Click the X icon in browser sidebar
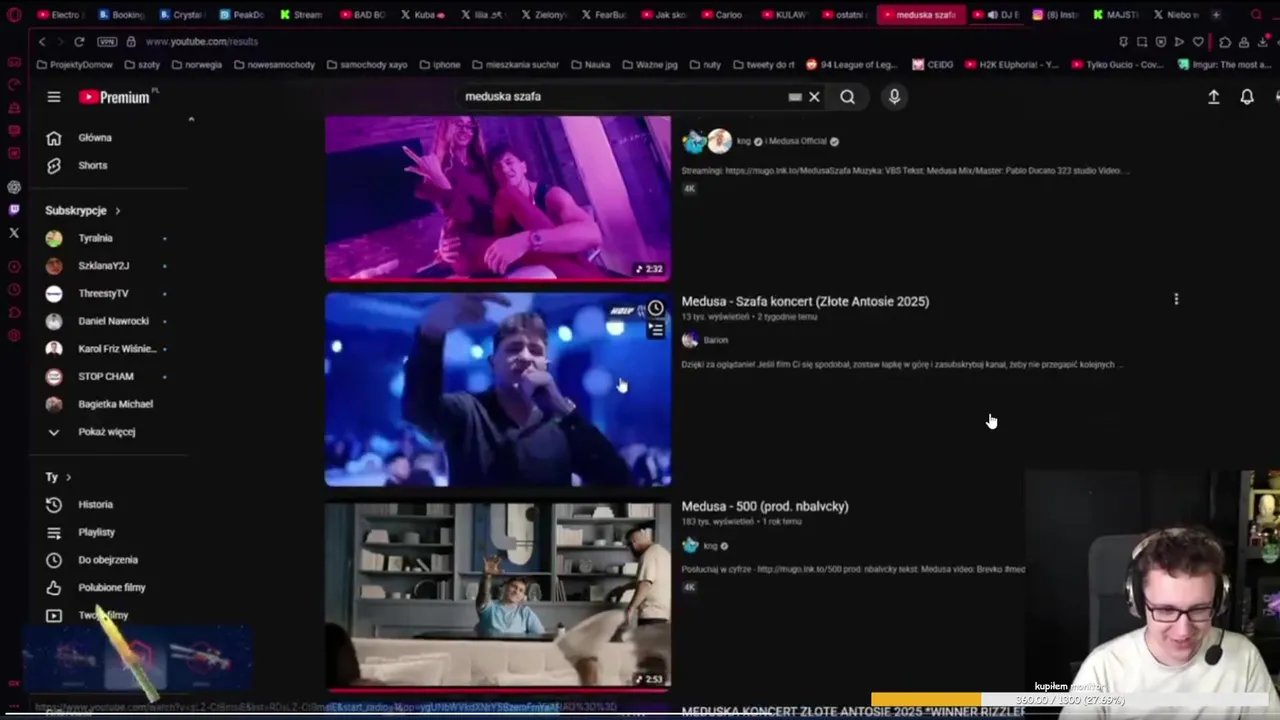 click(x=14, y=233)
